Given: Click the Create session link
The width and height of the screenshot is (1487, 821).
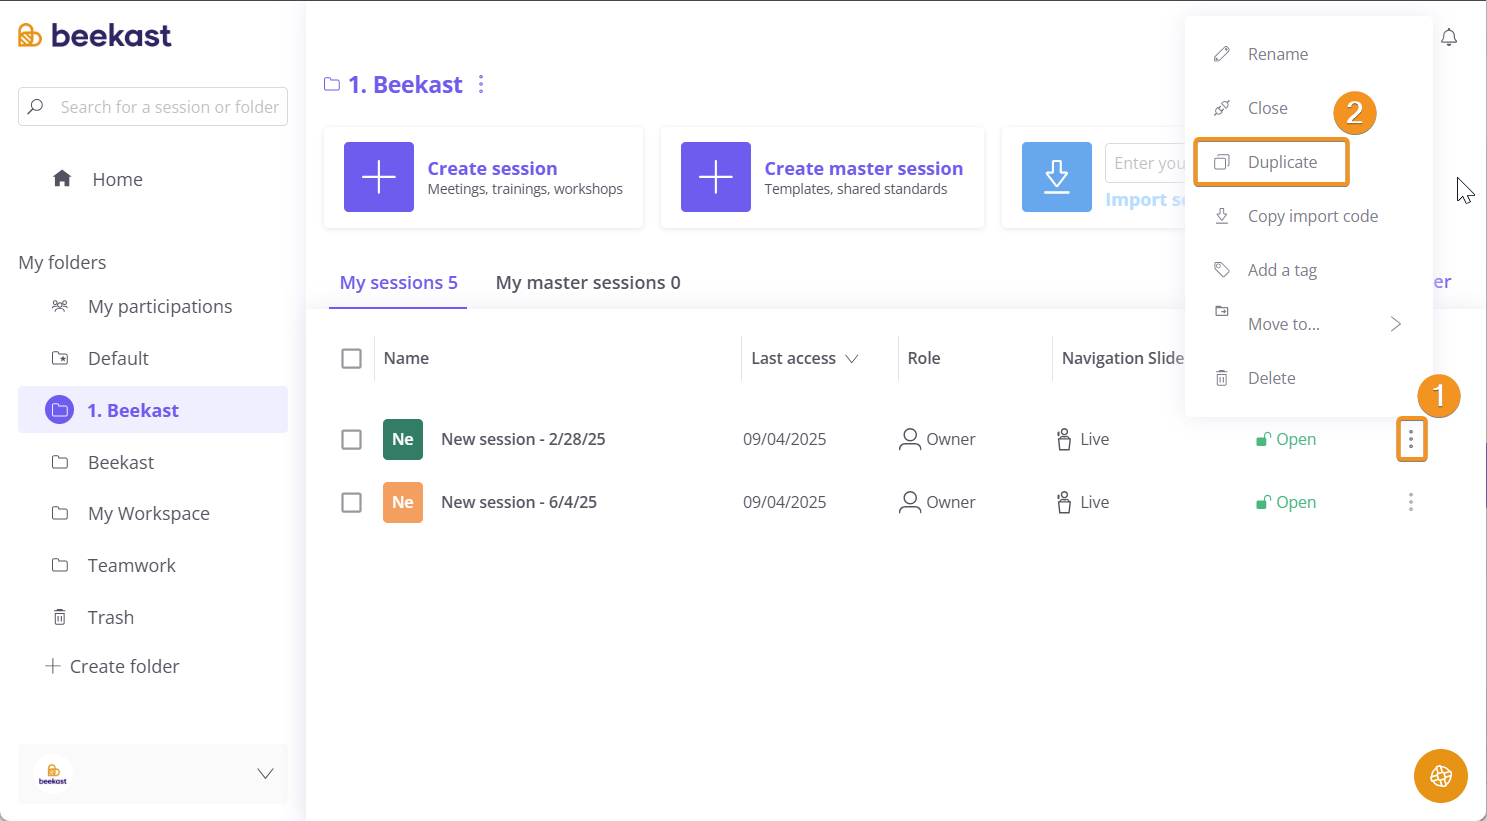Looking at the screenshot, I should coord(492,168).
